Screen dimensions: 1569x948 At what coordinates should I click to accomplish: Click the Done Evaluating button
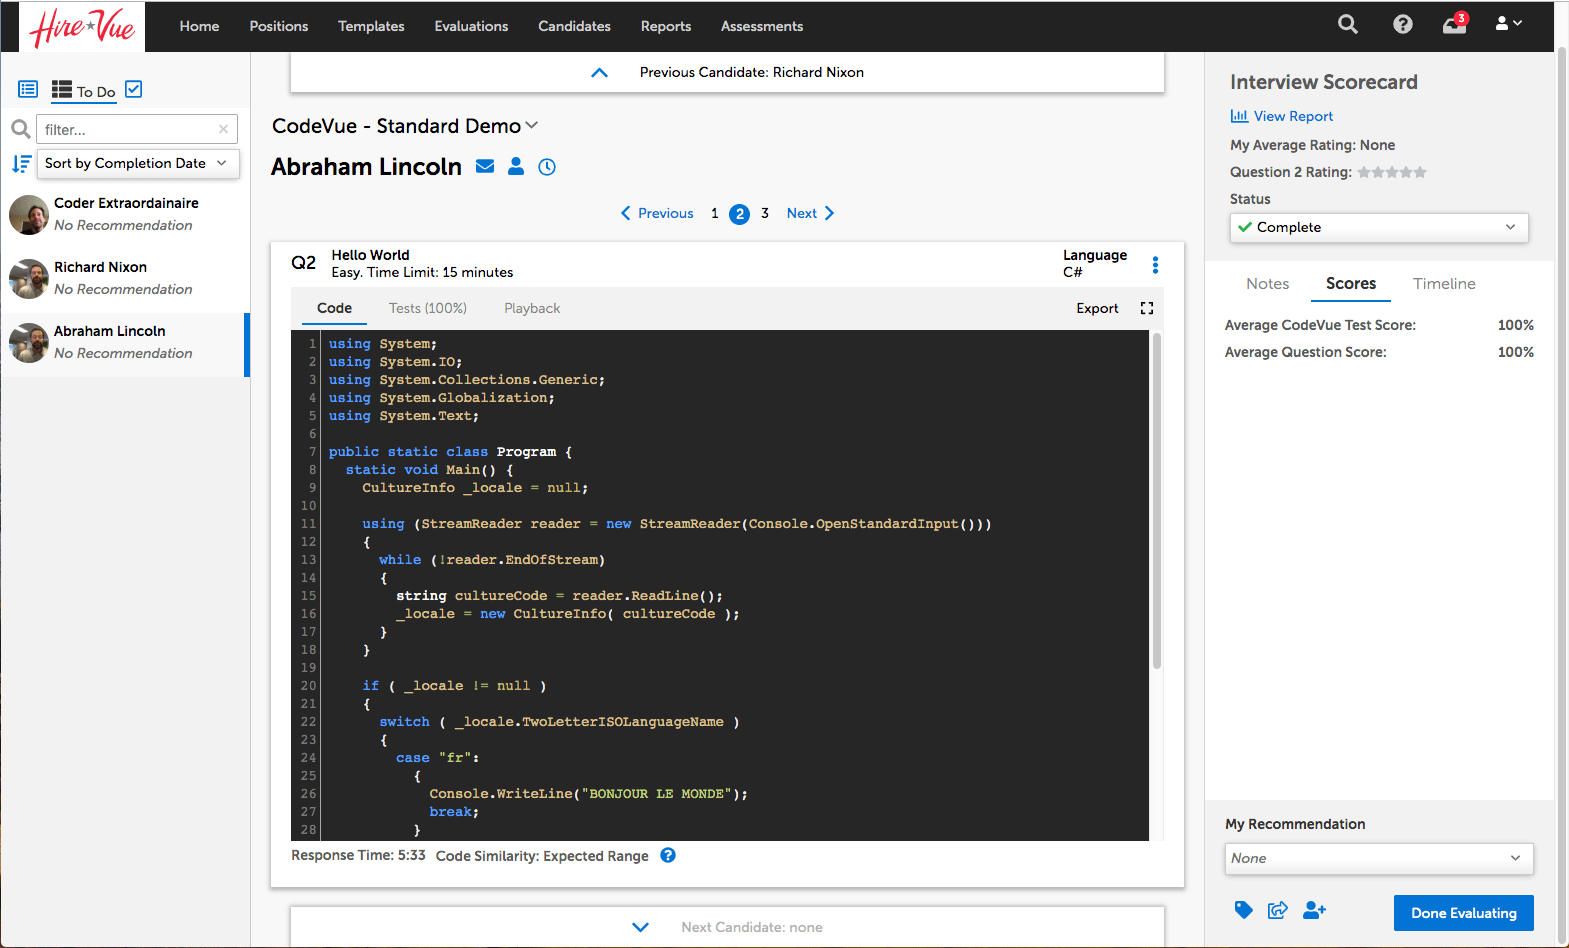coord(1464,913)
